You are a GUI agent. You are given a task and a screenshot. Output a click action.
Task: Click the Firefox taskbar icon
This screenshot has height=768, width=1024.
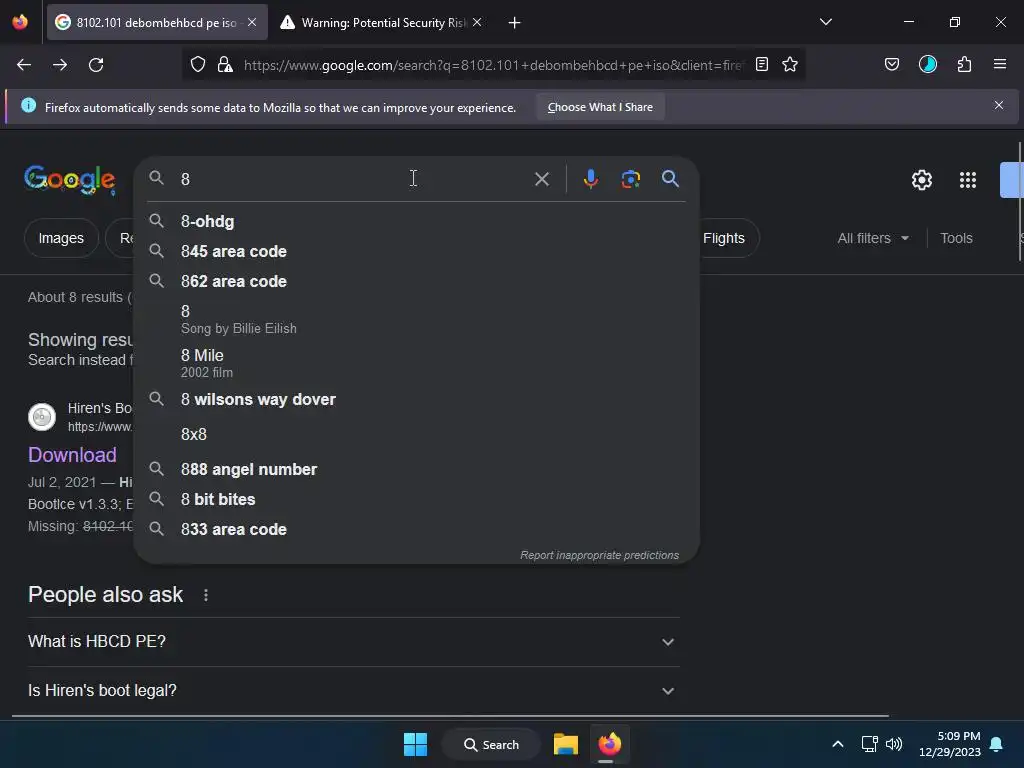609,744
